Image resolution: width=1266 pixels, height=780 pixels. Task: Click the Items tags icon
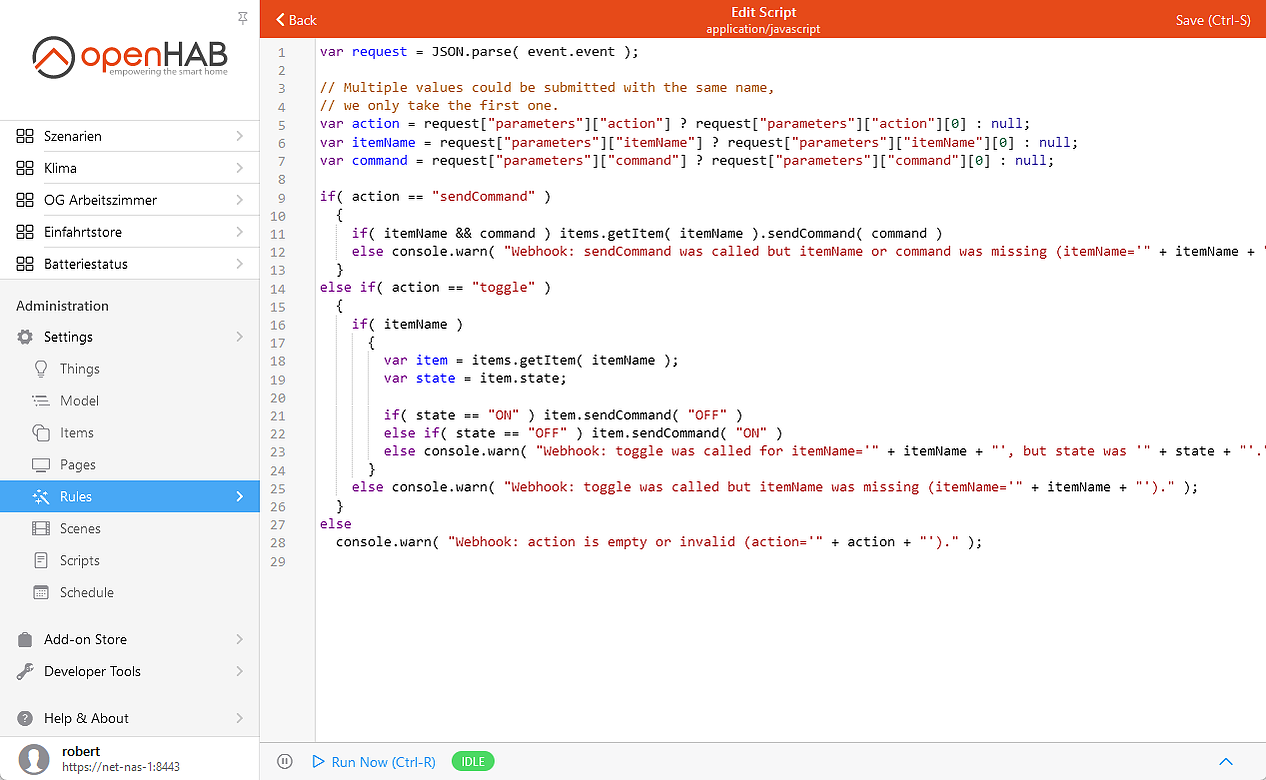click(41, 433)
